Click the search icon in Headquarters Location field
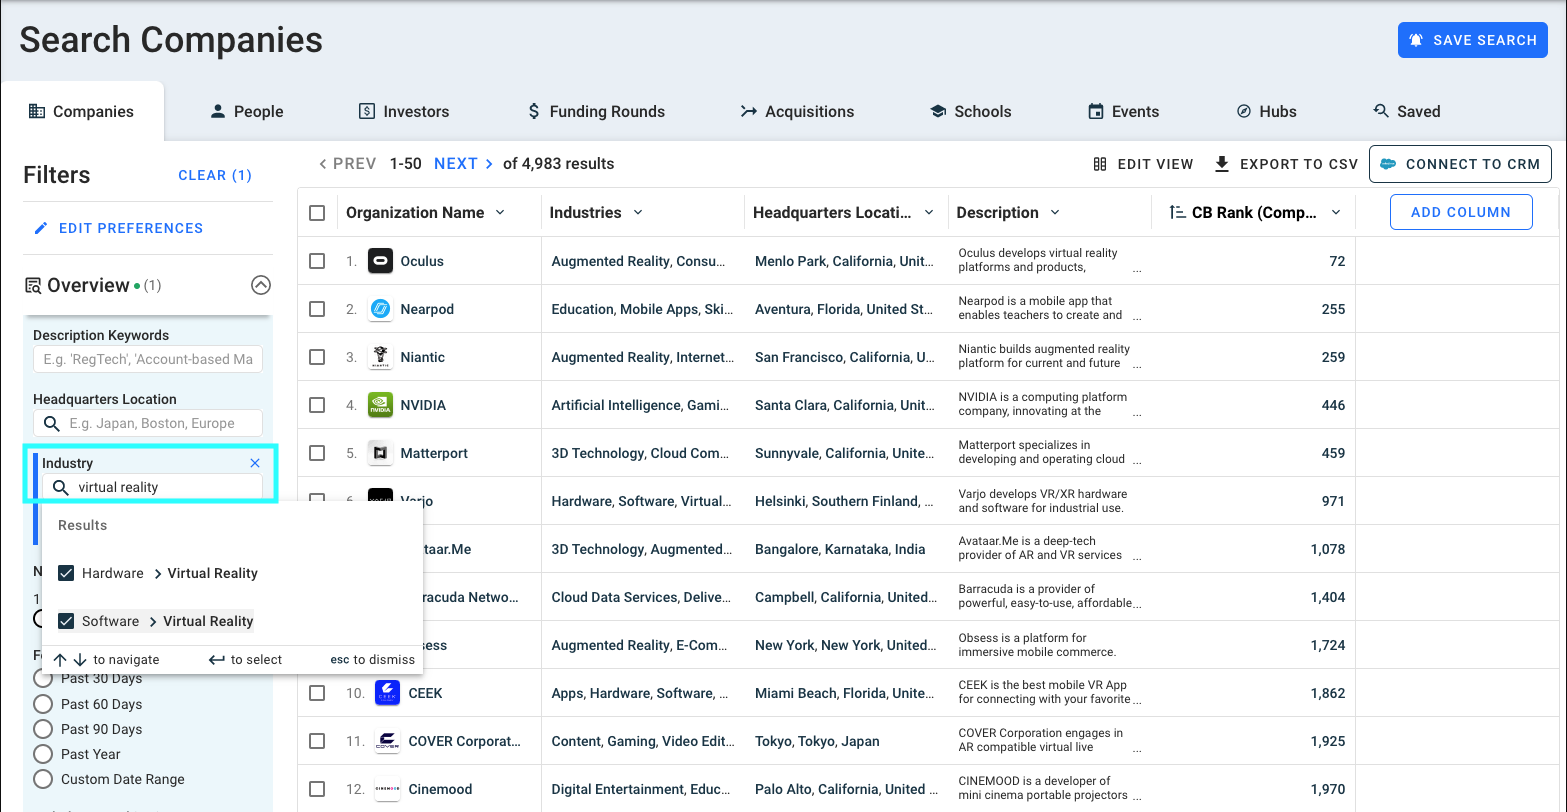 pos(51,423)
